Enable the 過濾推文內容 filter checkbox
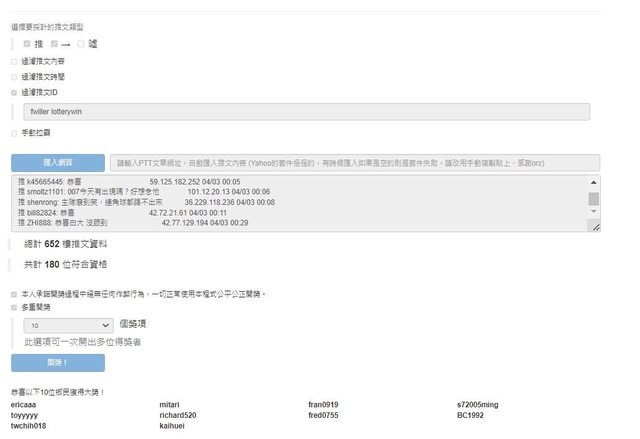Viewport: 640px width, 439px height. coord(14,61)
